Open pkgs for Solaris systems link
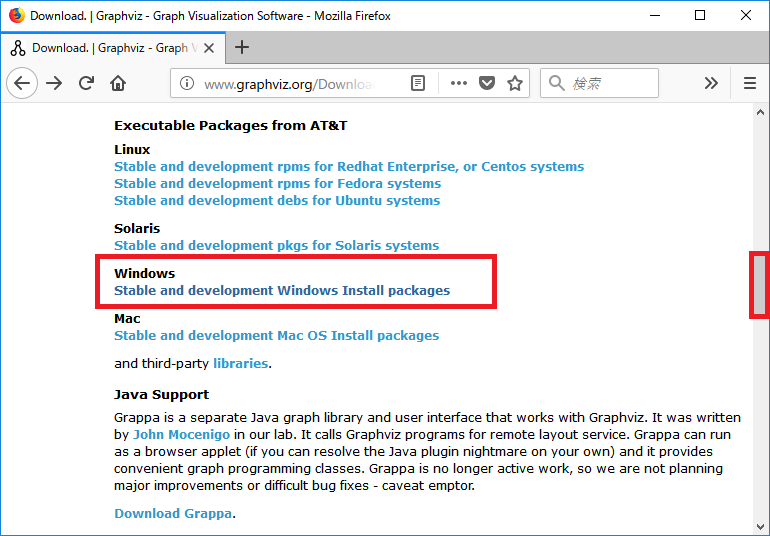The image size is (770, 536). click(276, 246)
